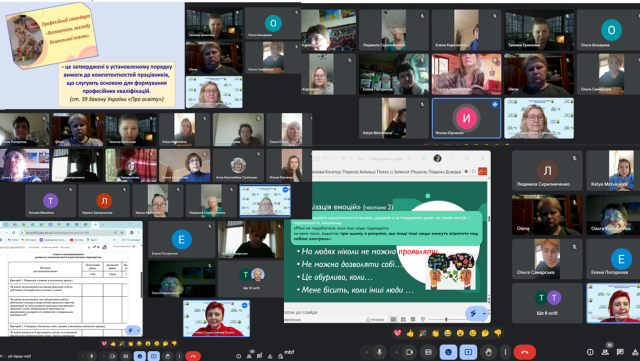The height and width of the screenshot is (361, 640).
Task: Click the red Leave call button at bottom right
Action: click(x=524, y=352)
